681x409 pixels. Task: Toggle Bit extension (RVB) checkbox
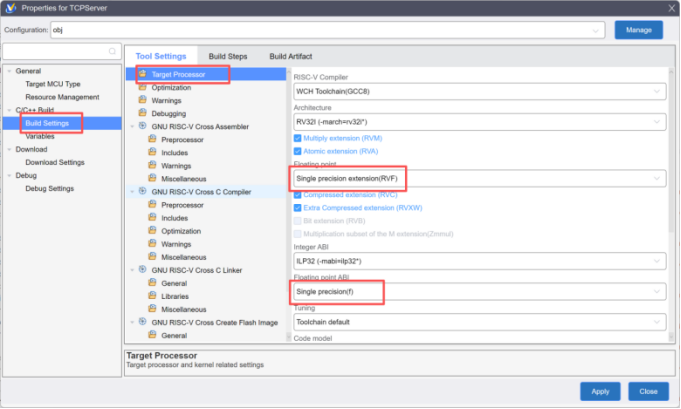coord(298,221)
